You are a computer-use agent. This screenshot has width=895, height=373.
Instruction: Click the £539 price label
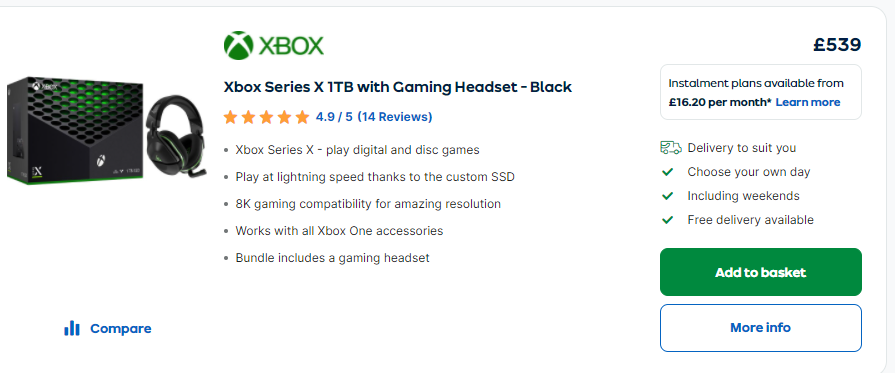click(837, 45)
